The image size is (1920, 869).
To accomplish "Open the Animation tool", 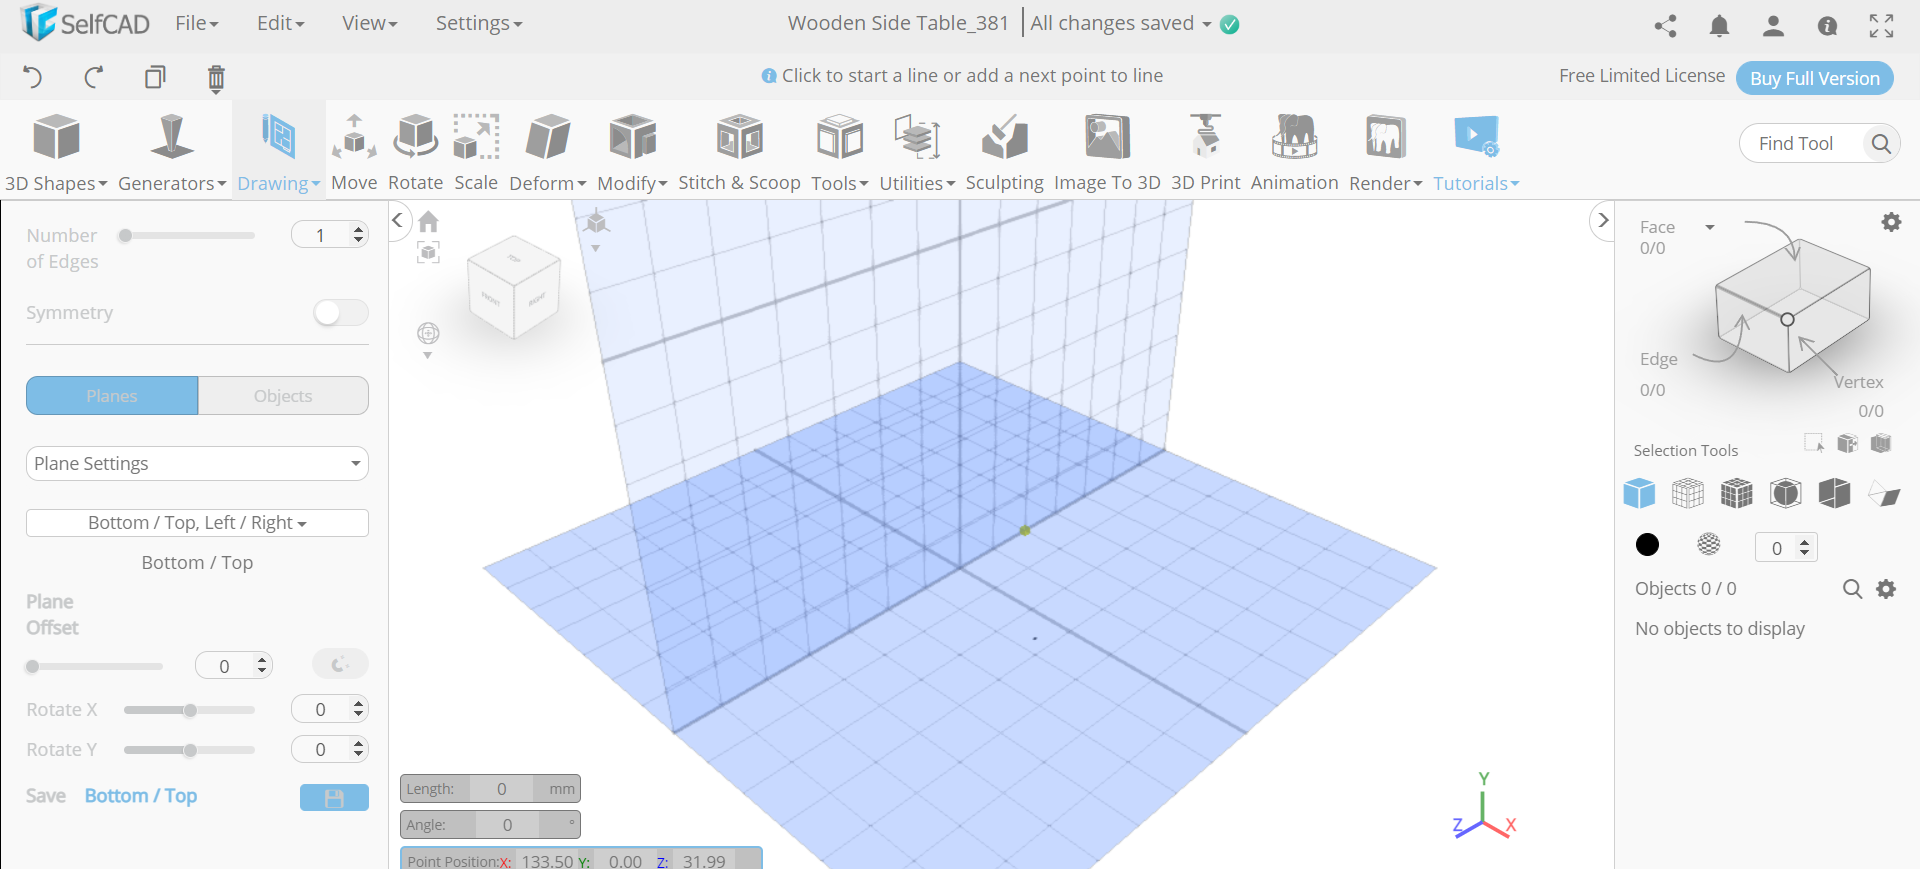I will tap(1294, 152).
